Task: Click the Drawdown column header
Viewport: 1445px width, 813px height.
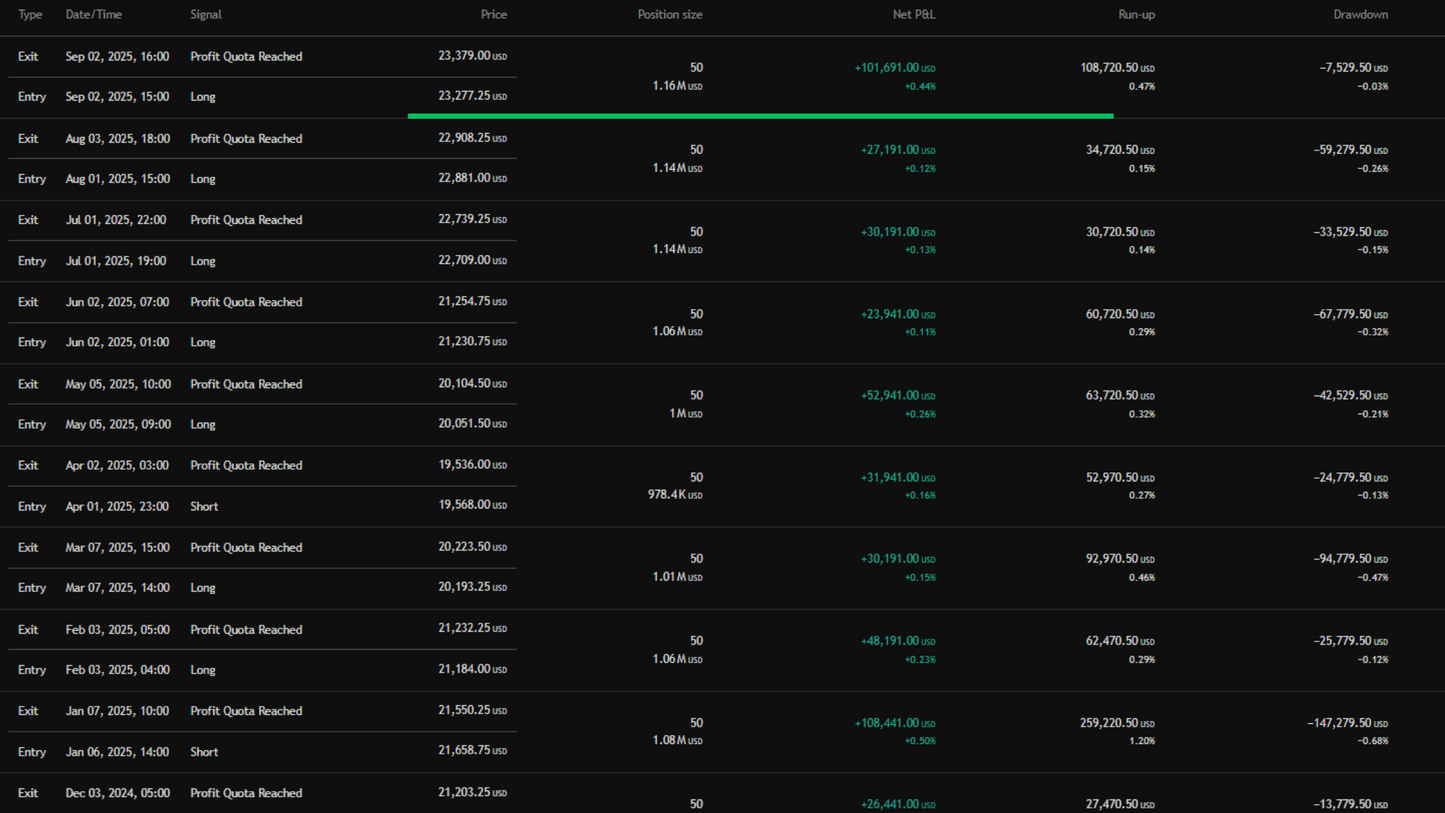Action: (x=1360, y=15)
